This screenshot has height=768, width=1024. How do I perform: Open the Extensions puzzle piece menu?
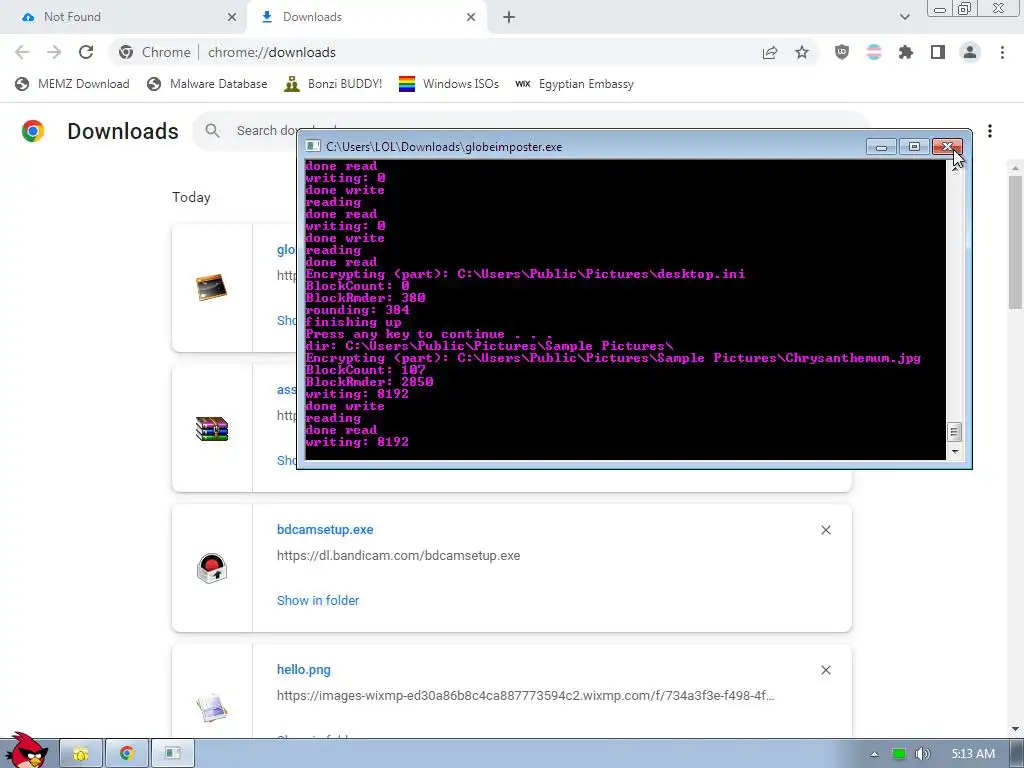pyautogui.click(x=906, y=52)
